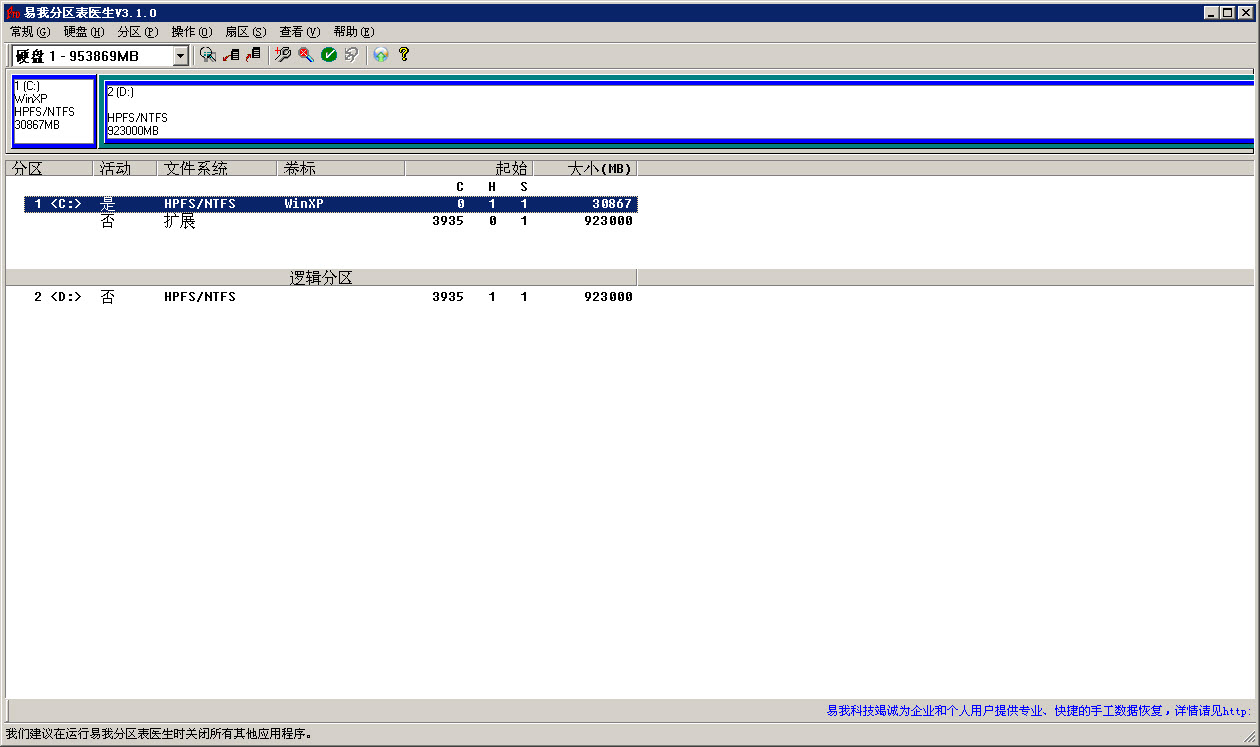The width and height of the screenshot is (1260, 747).
Task: Open the 常规 menu
Action: (x=29, y=32)
